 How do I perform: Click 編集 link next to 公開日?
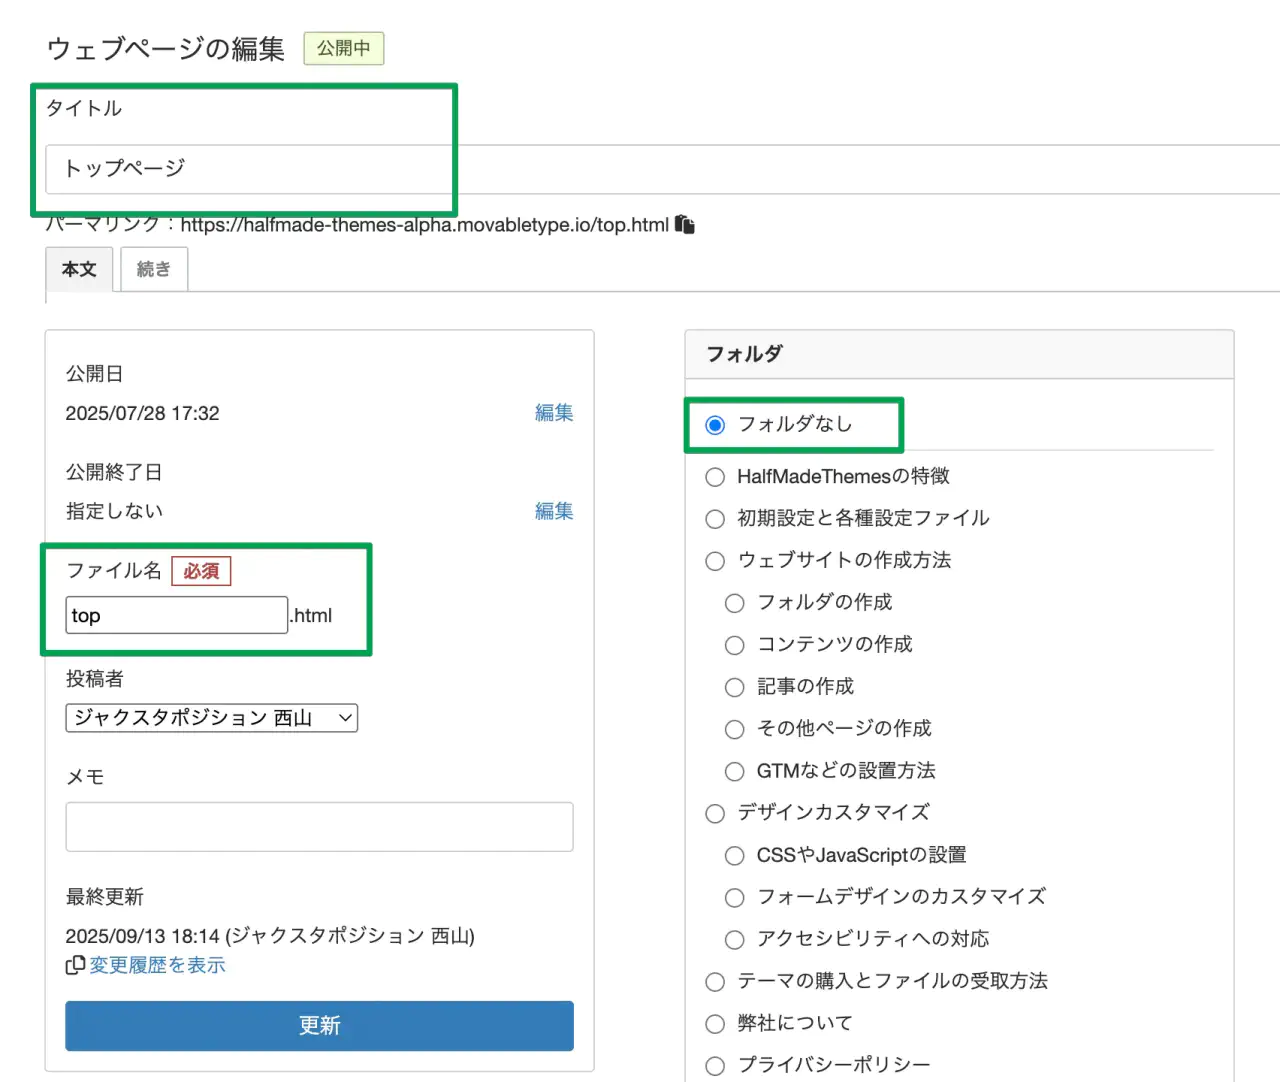pos(553,413)
